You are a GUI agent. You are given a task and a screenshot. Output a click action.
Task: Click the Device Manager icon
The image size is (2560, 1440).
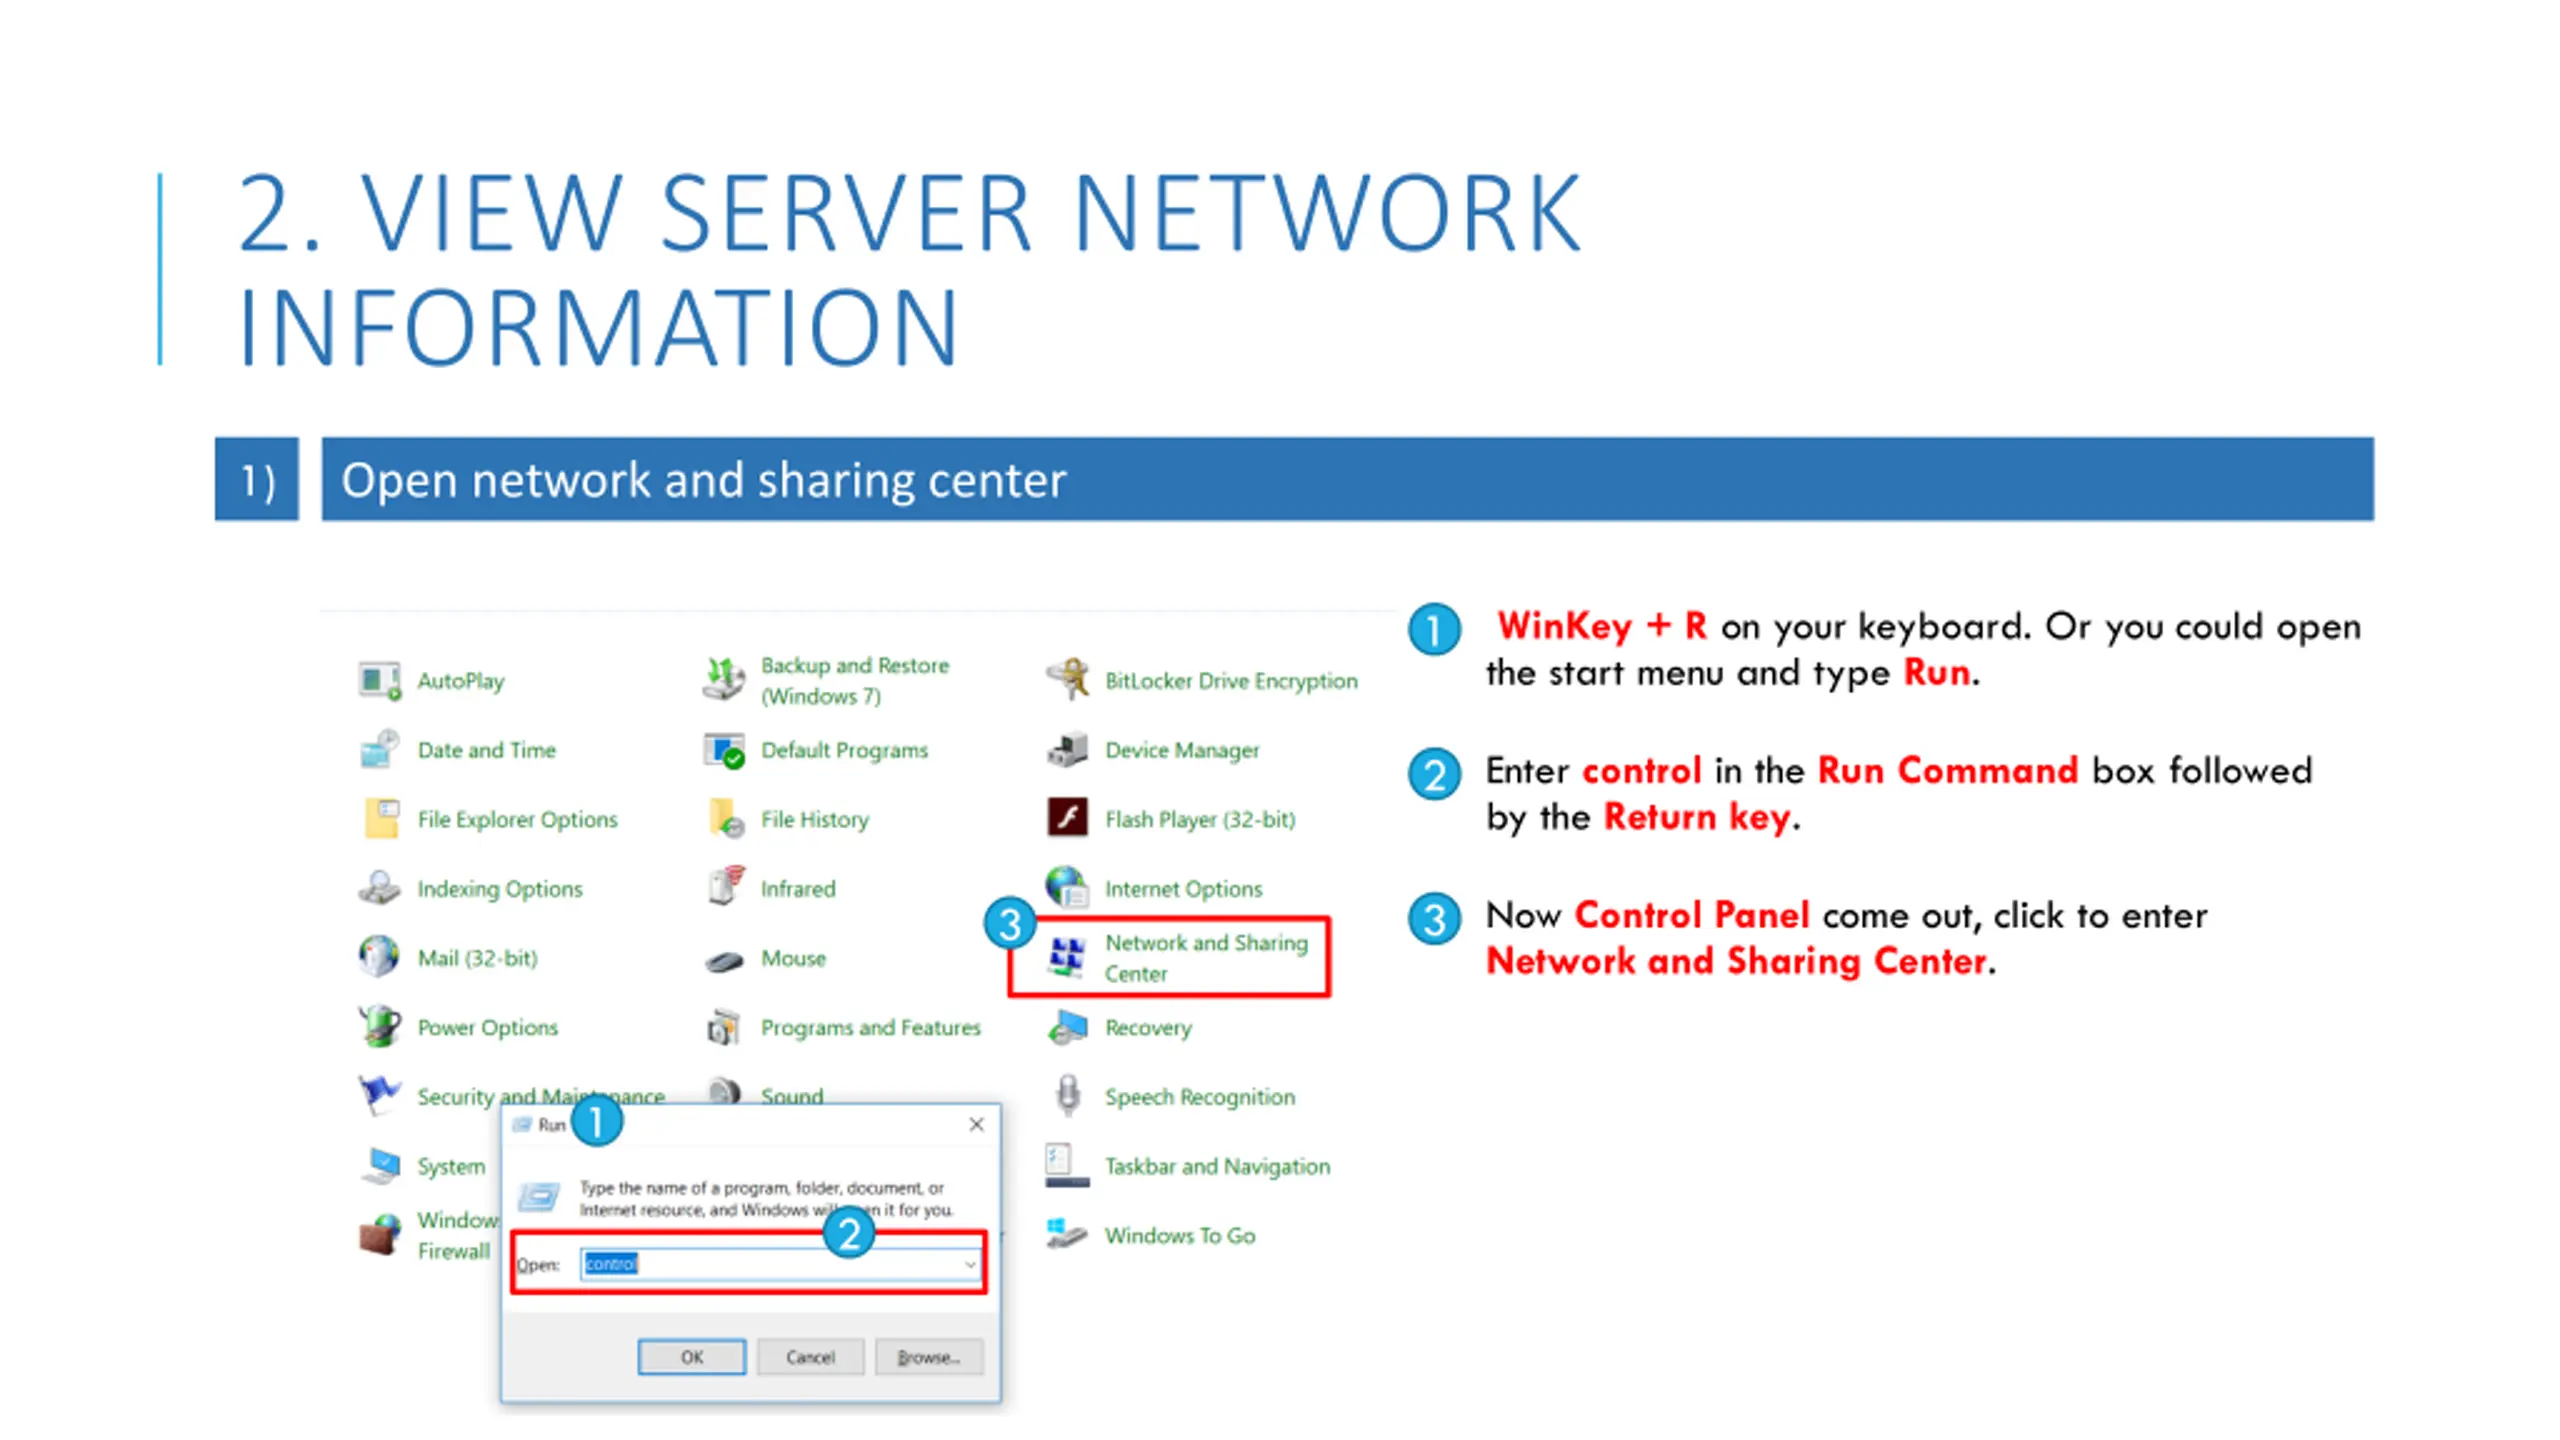[x=1068, y=750]
